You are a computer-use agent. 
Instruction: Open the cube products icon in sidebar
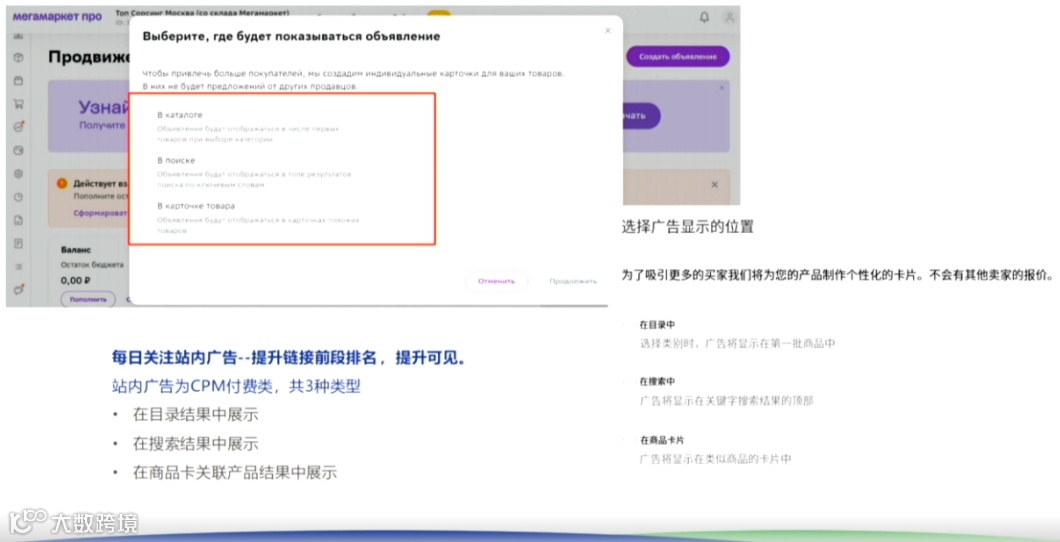[x=19, y=58]
